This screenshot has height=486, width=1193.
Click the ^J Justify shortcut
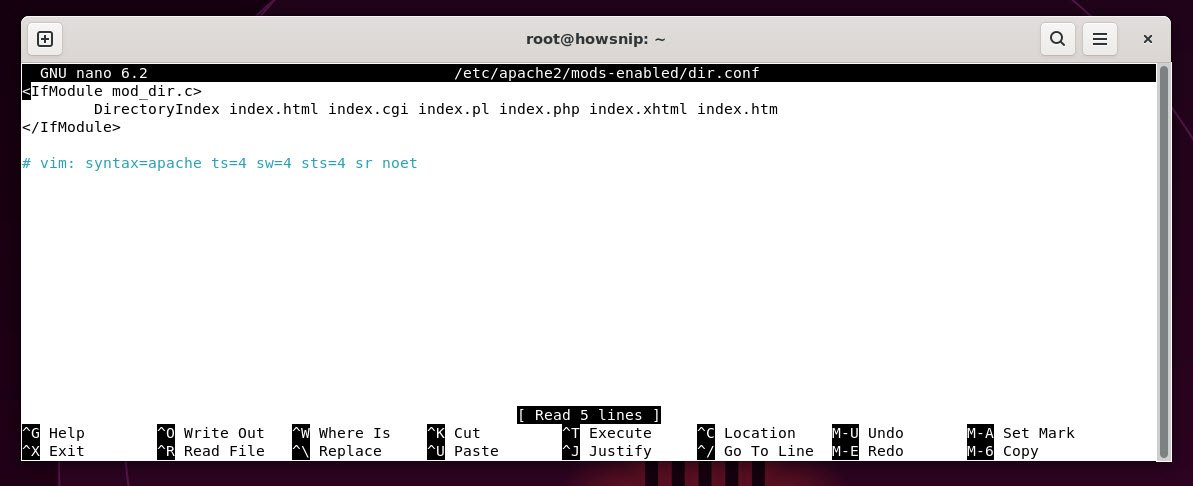606,451
